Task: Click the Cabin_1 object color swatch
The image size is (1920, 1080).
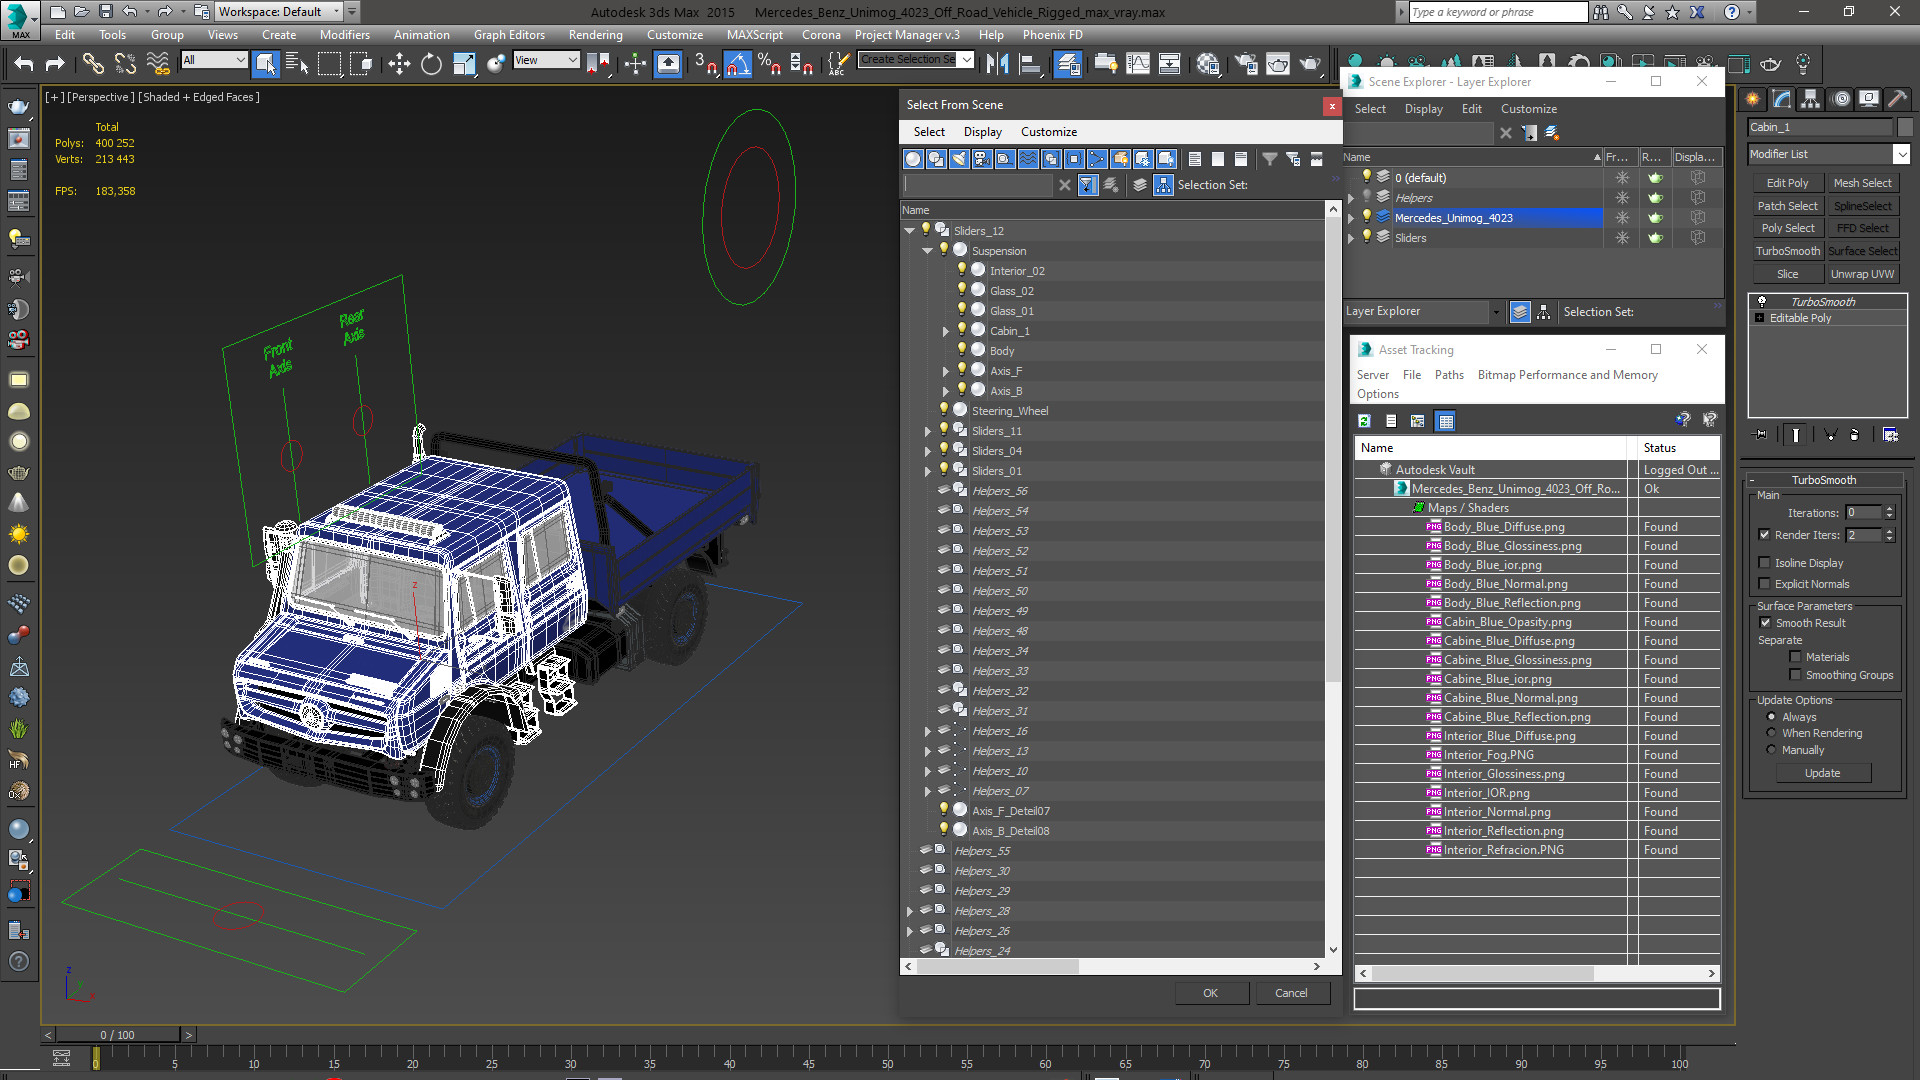Action: pyautogui.click(x=1904, y=127)
